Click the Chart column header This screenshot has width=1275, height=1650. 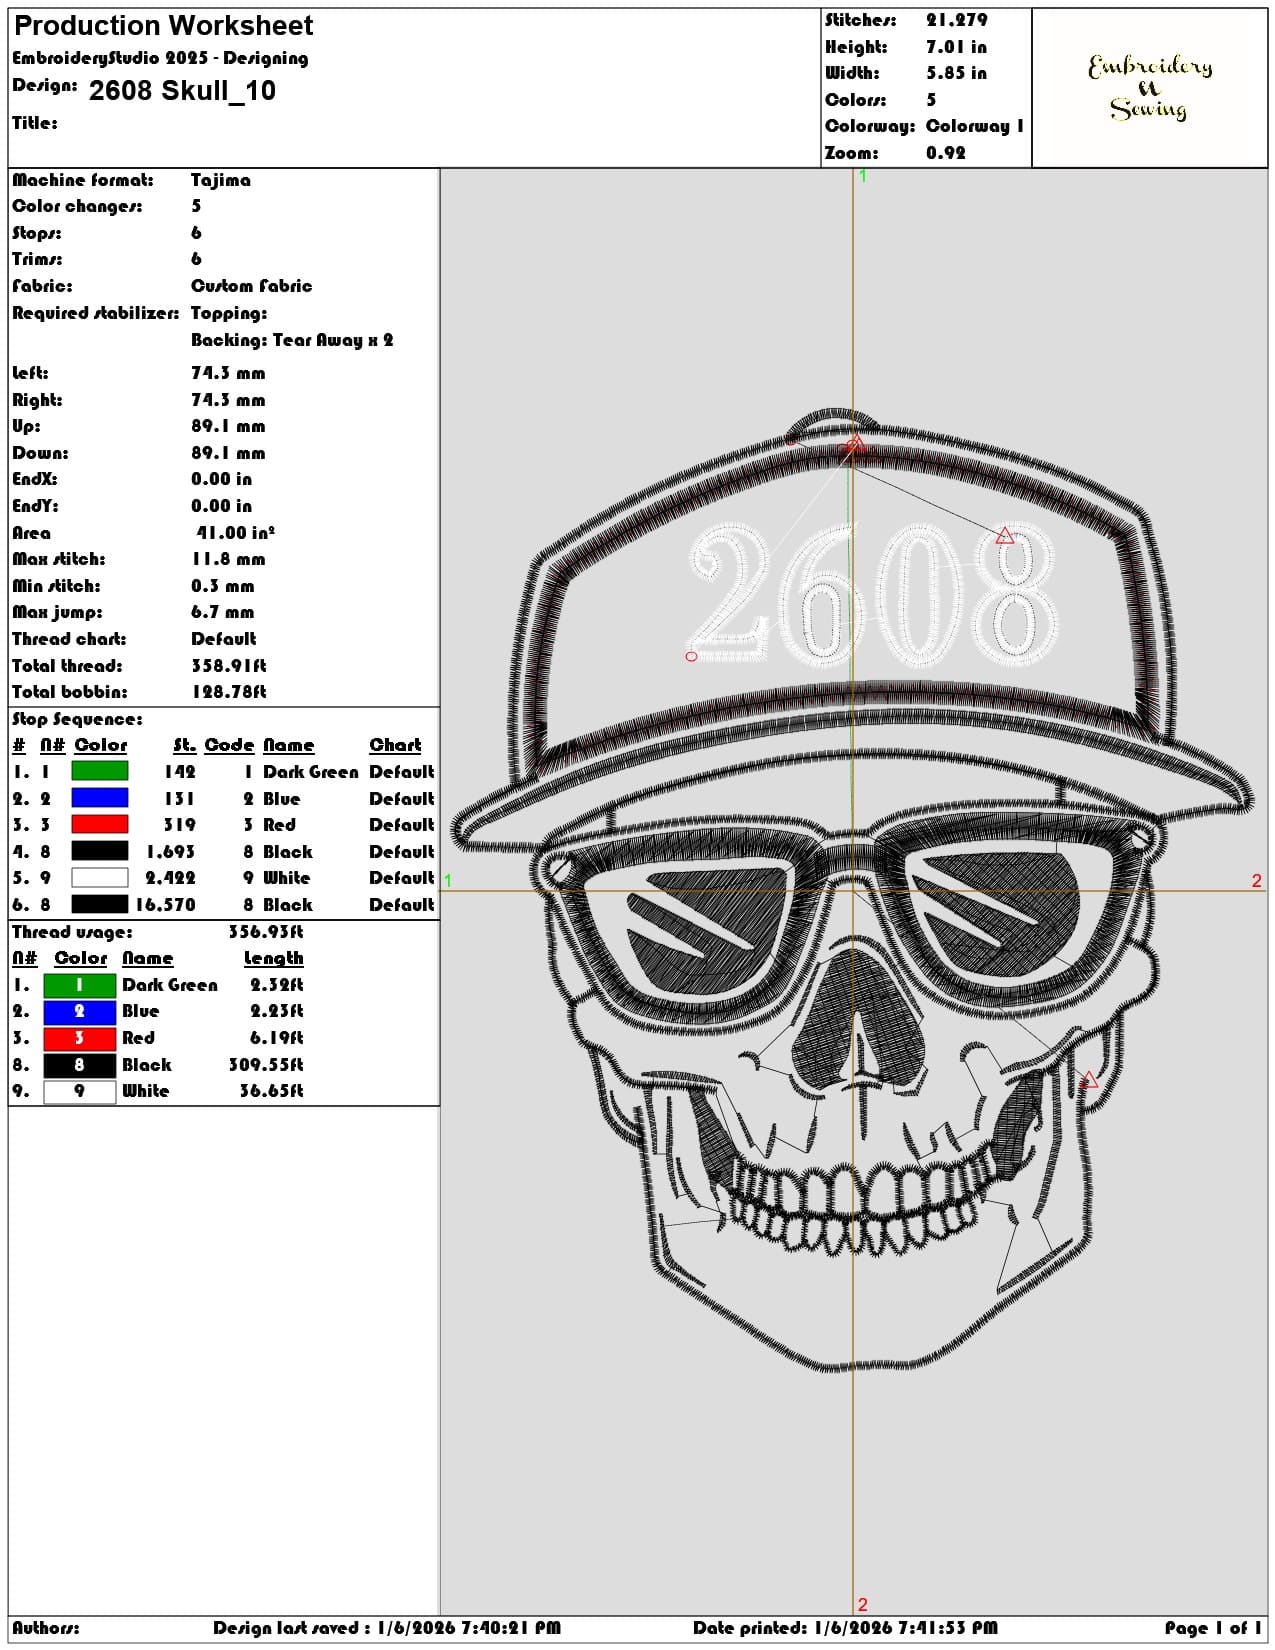395,745
